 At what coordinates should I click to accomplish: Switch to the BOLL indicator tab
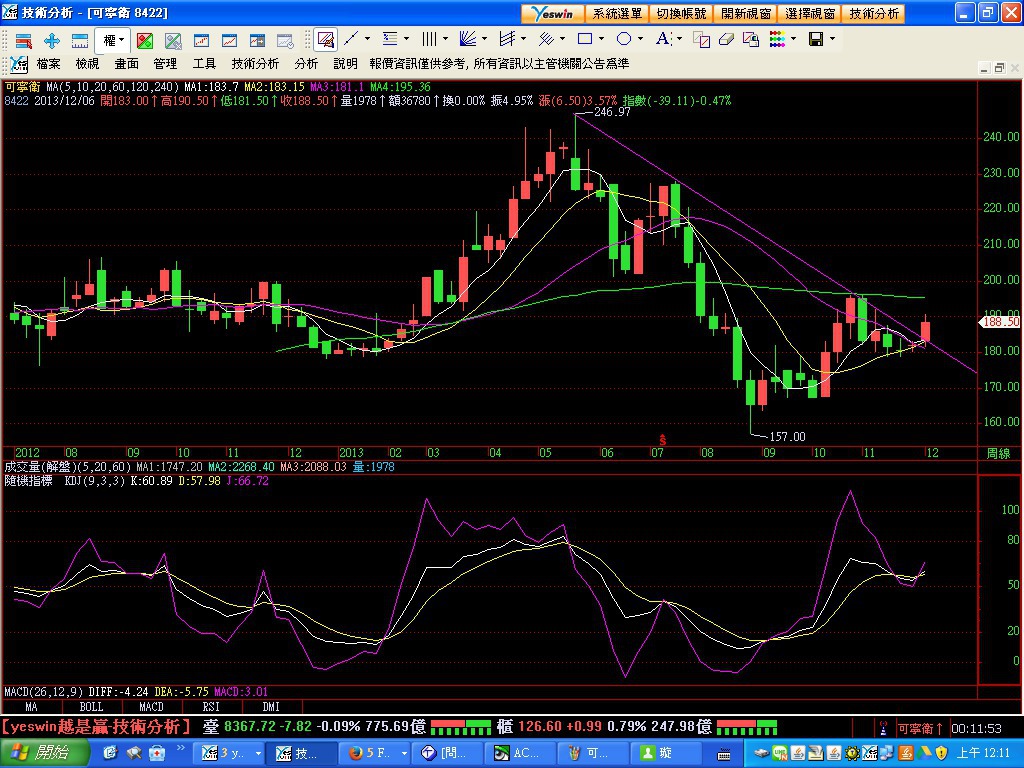click(91, 707)
